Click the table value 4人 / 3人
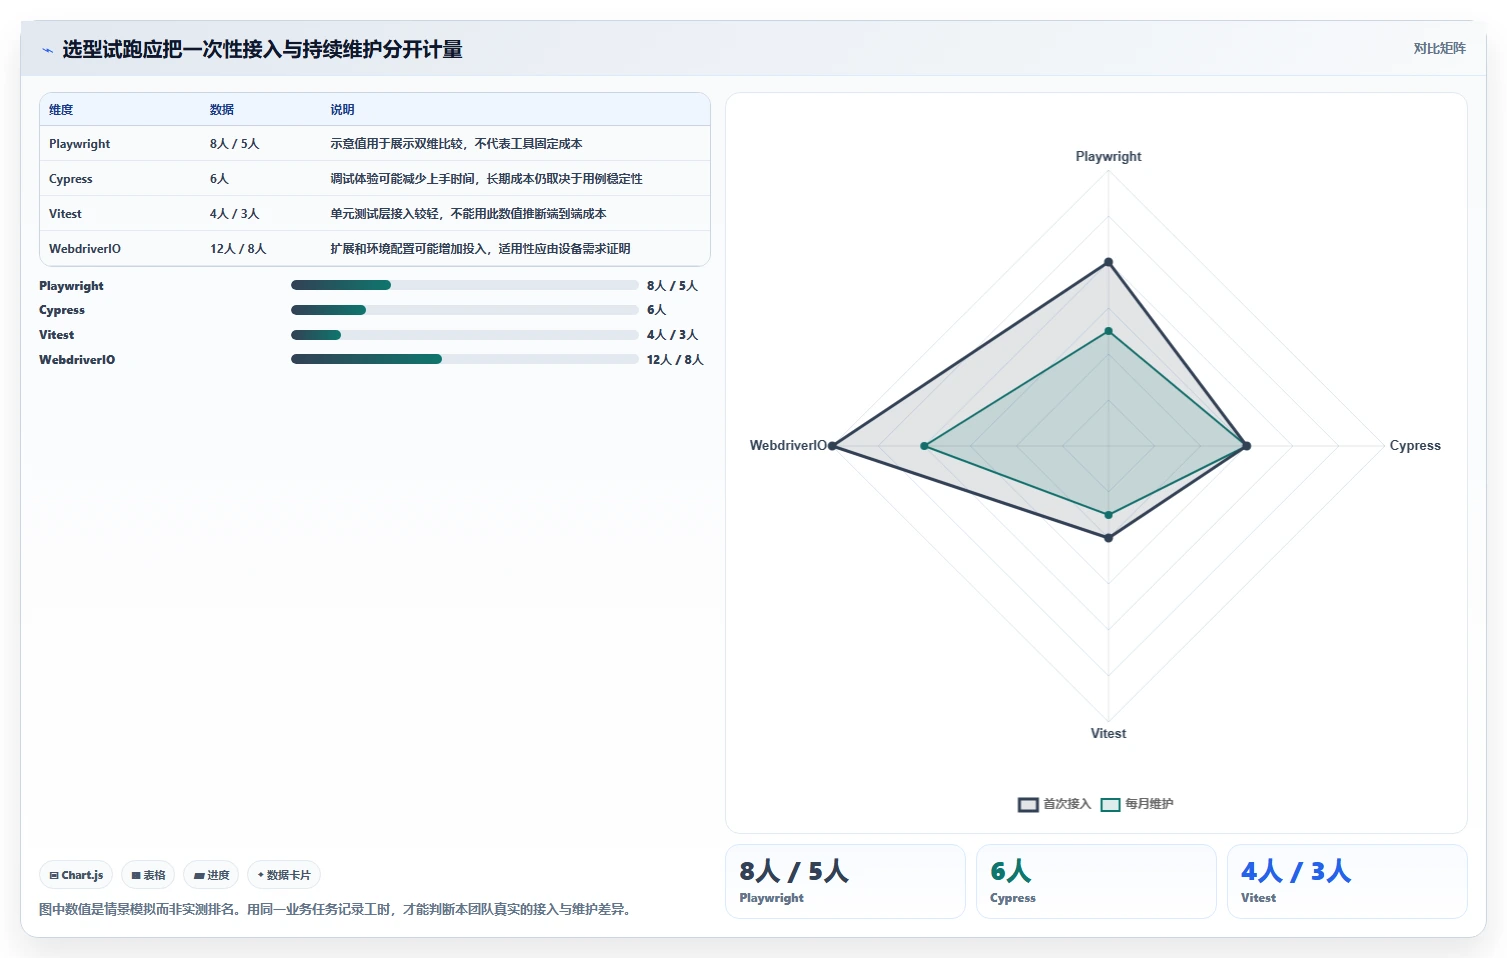Viewport: 1507px width, 958px height. (x=235, y=214)
